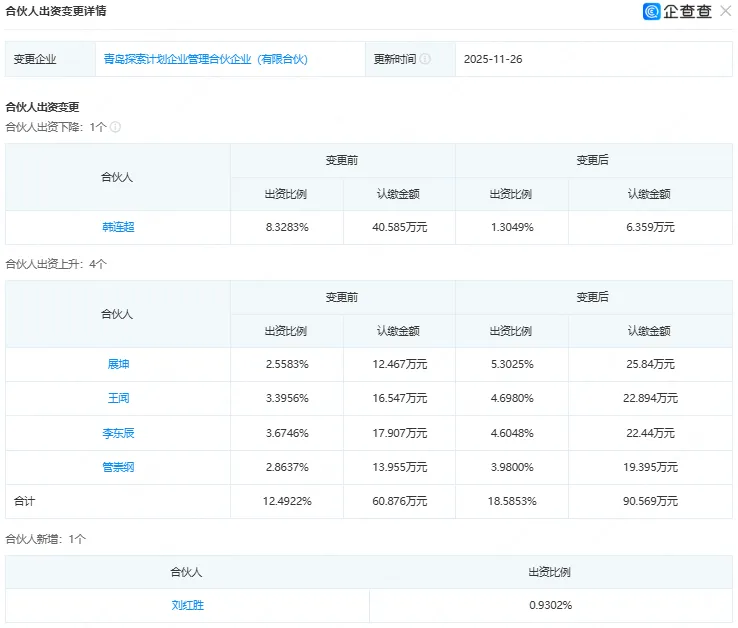Screen dimensions: 738x628
Task: Click info icon beside 合伙人出资下降 count
Action: [115, 127]
